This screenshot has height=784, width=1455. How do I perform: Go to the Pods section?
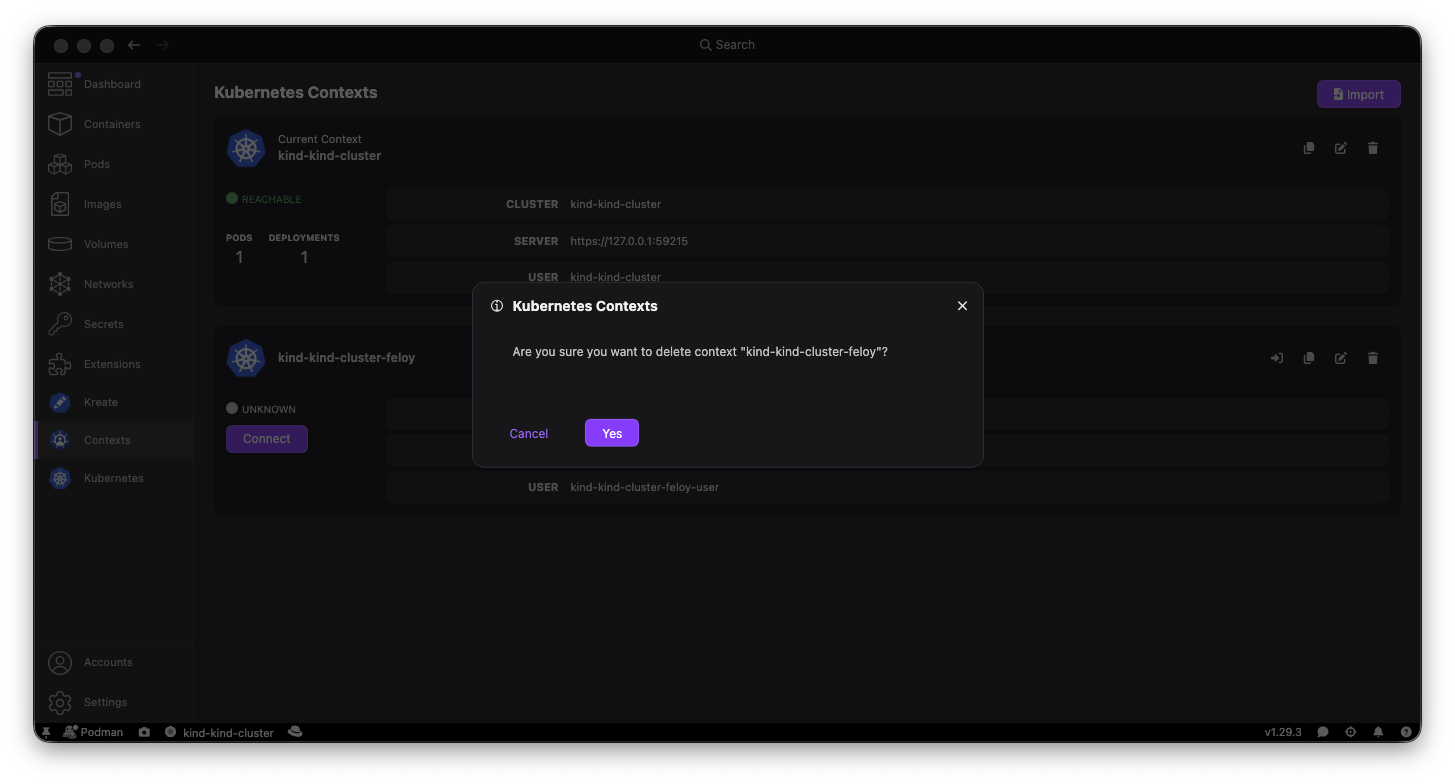pyautogui.click(x=114, y=164)
